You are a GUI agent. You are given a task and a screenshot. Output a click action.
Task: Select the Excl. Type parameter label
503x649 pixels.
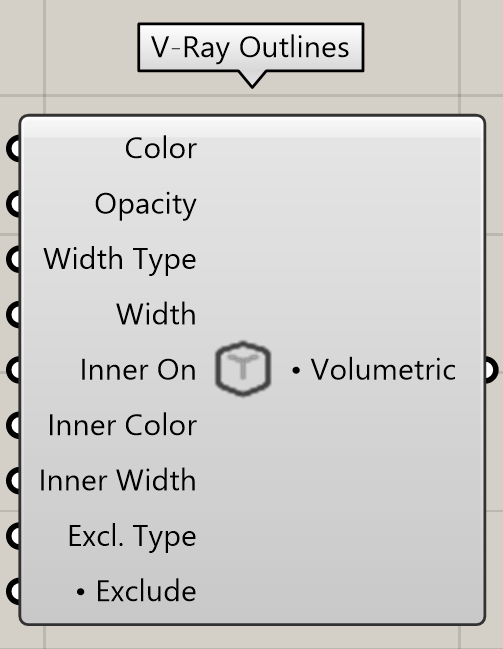click(x=132, y=536)
